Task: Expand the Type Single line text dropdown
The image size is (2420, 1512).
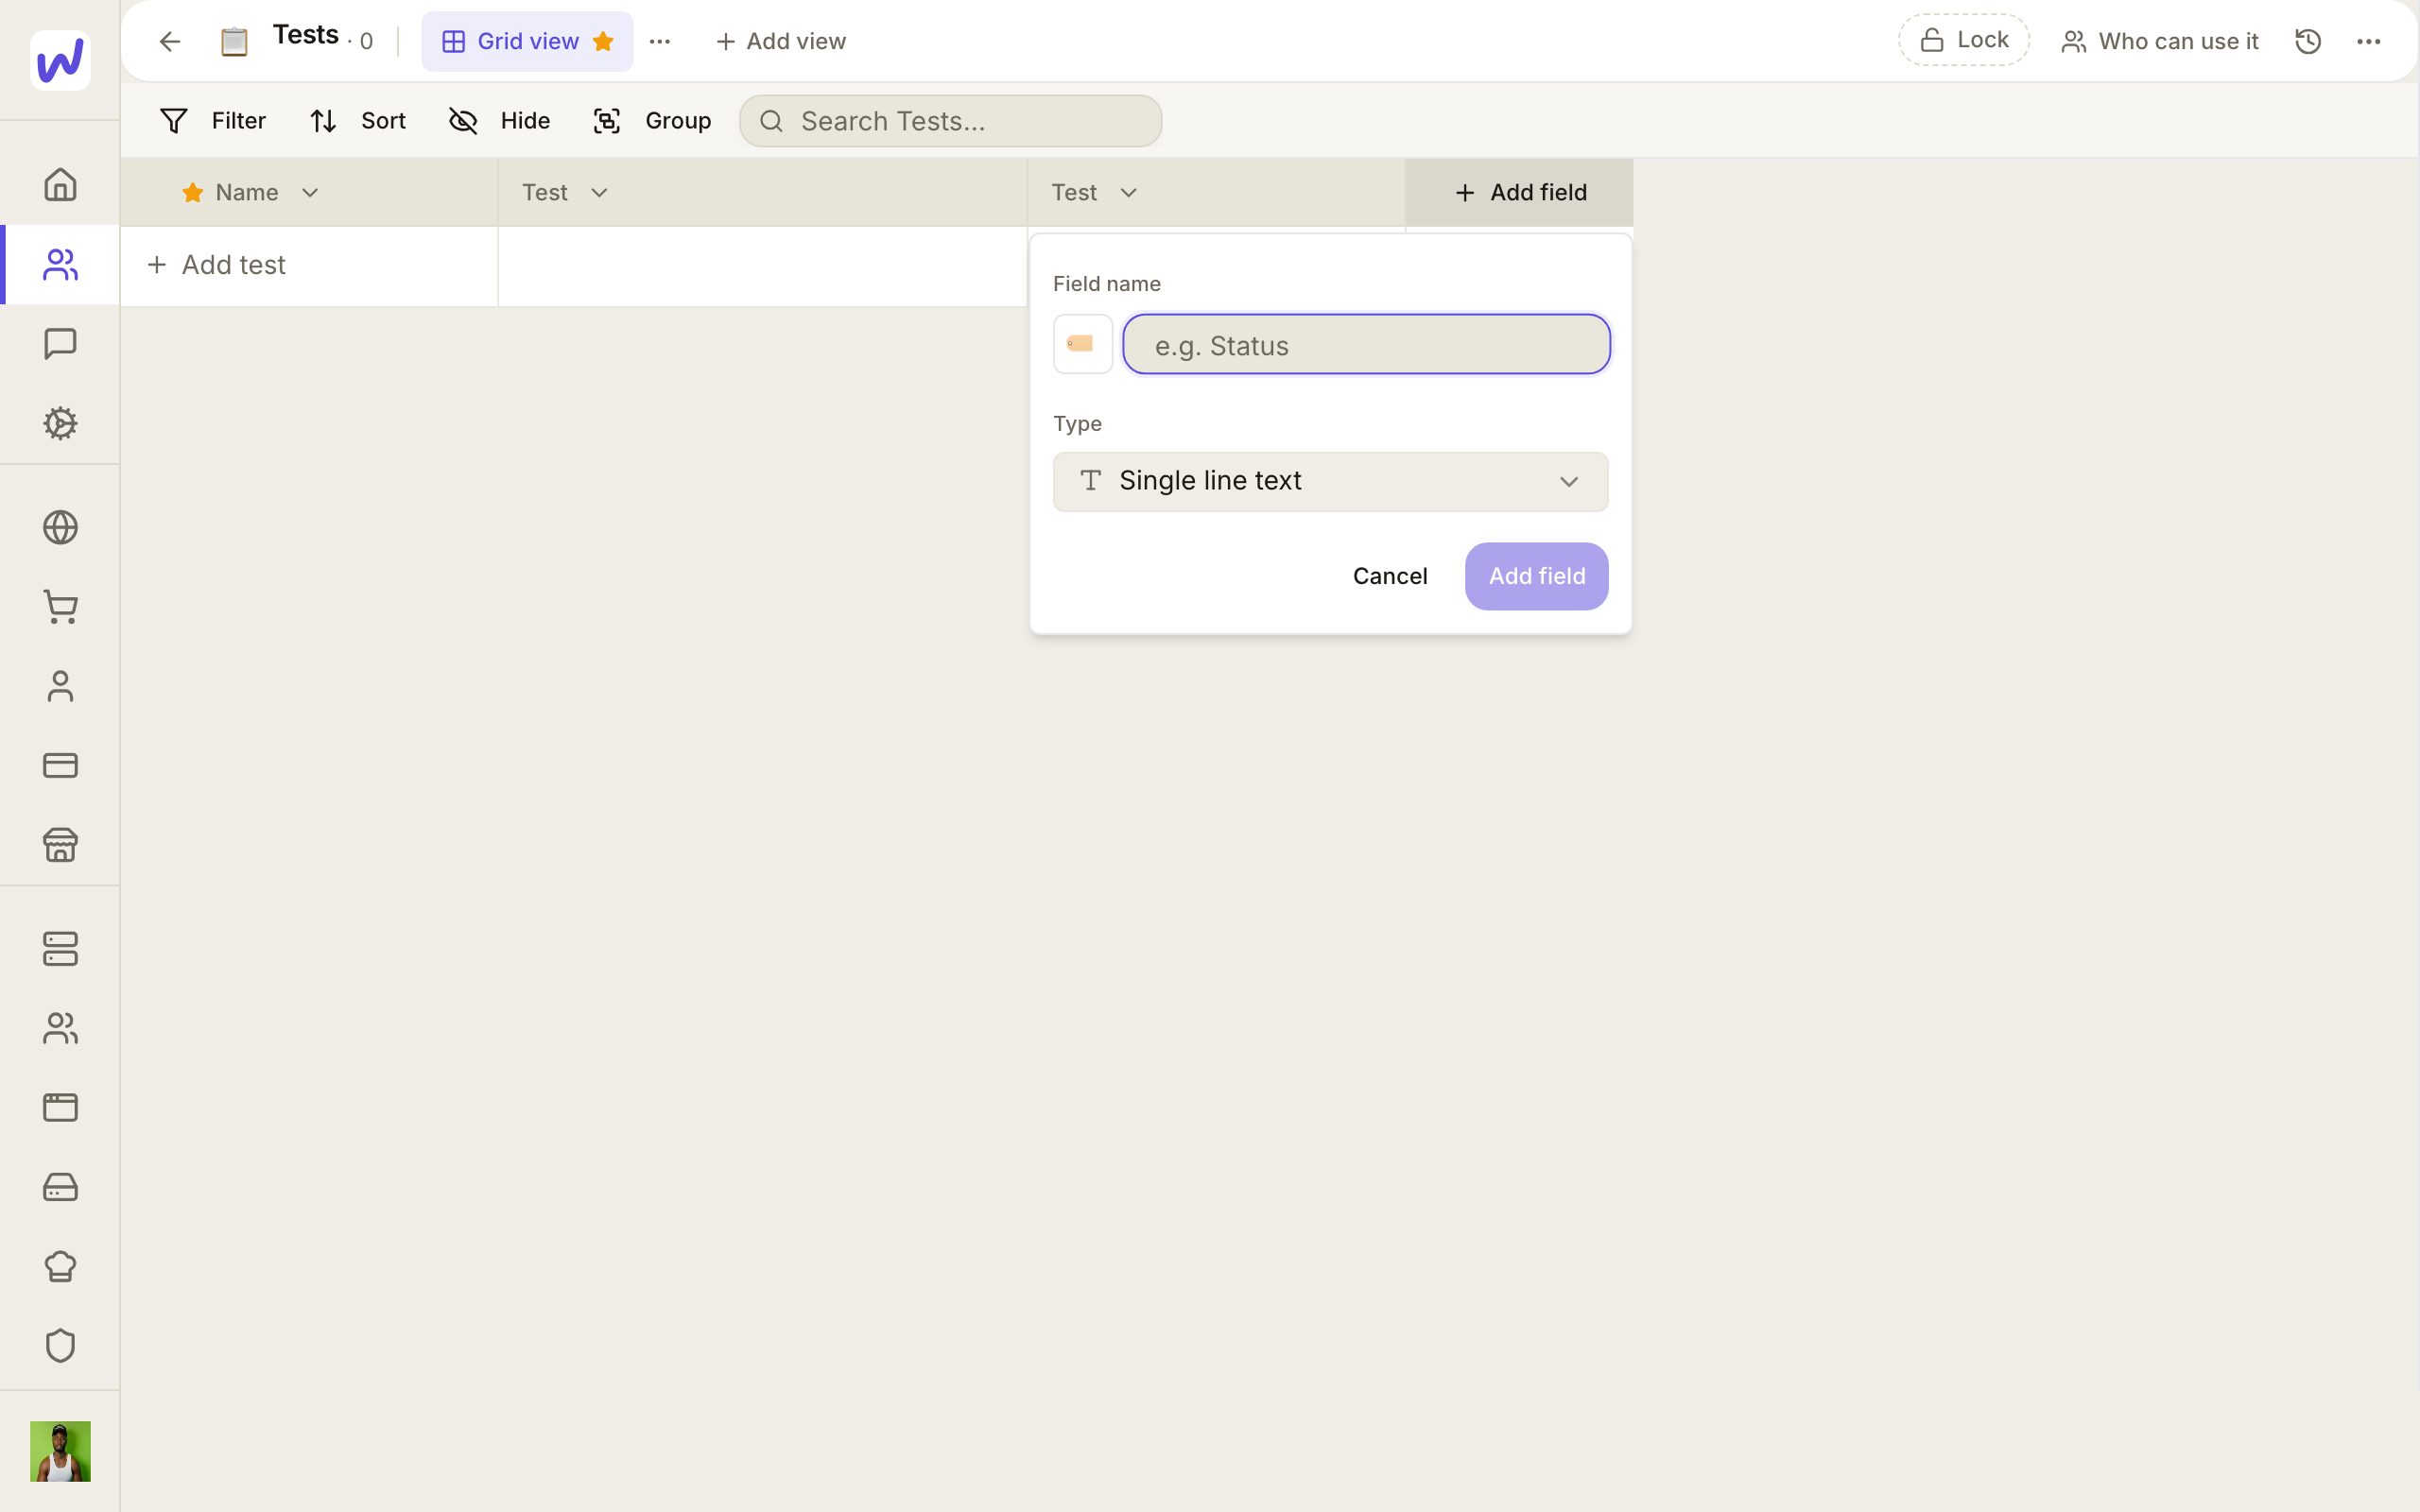Action: click(1330, 481)
